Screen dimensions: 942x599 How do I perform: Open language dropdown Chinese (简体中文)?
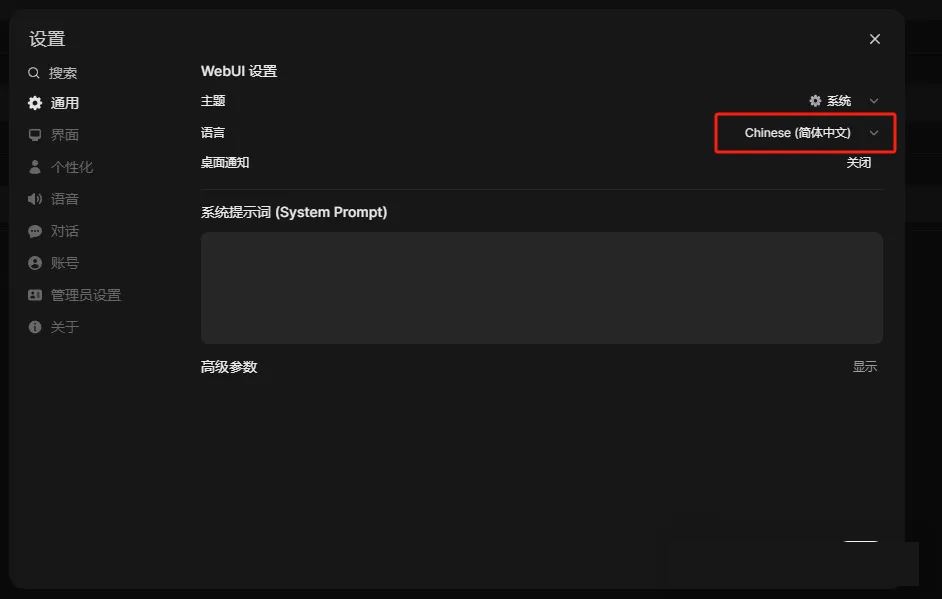805,133
